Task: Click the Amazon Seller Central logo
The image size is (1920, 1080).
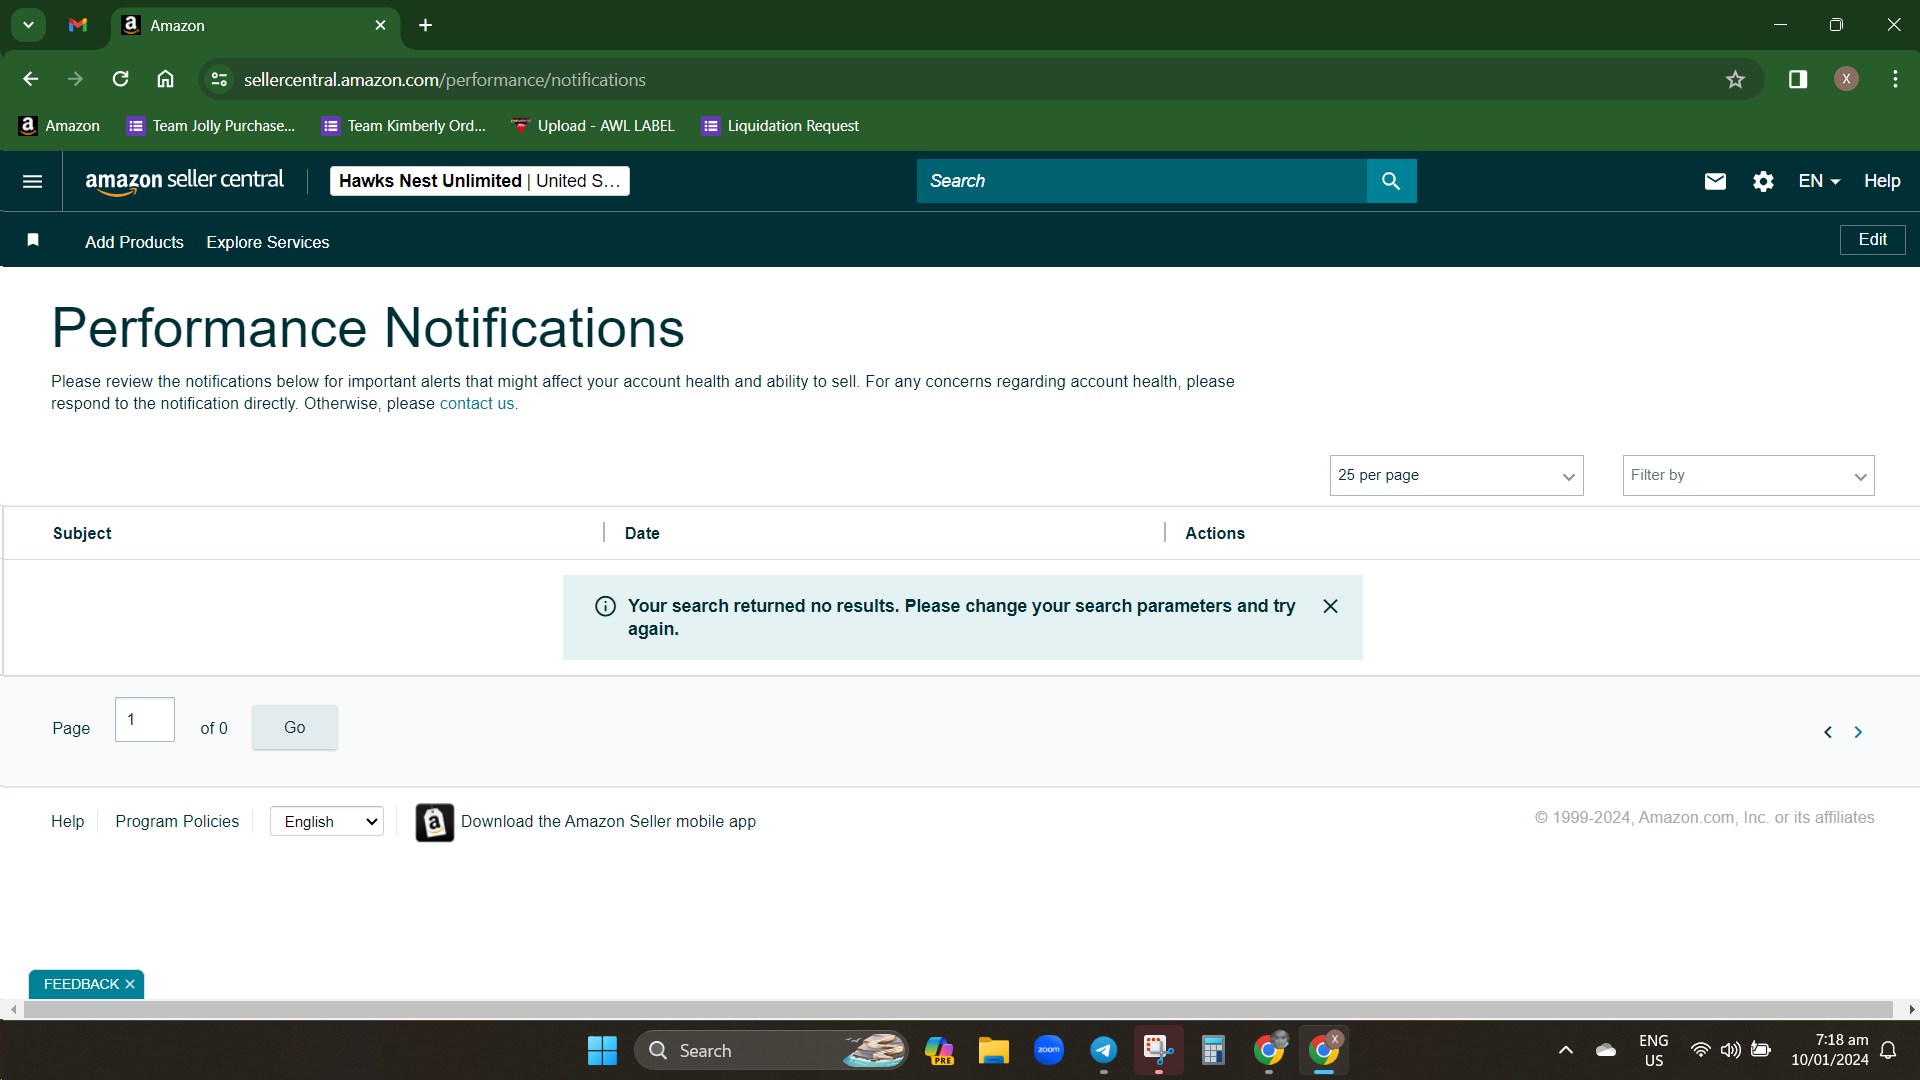Action: tap(184, 181)
